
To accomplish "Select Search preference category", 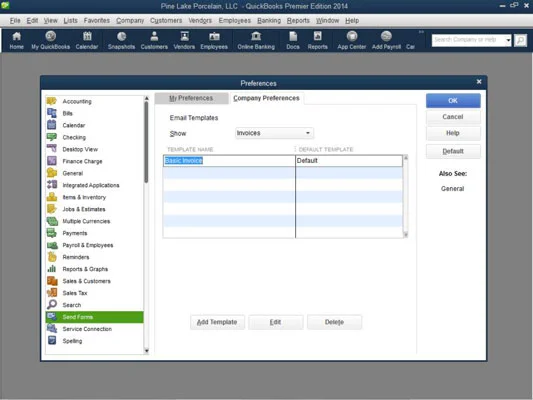I will [x=94, y=305].
